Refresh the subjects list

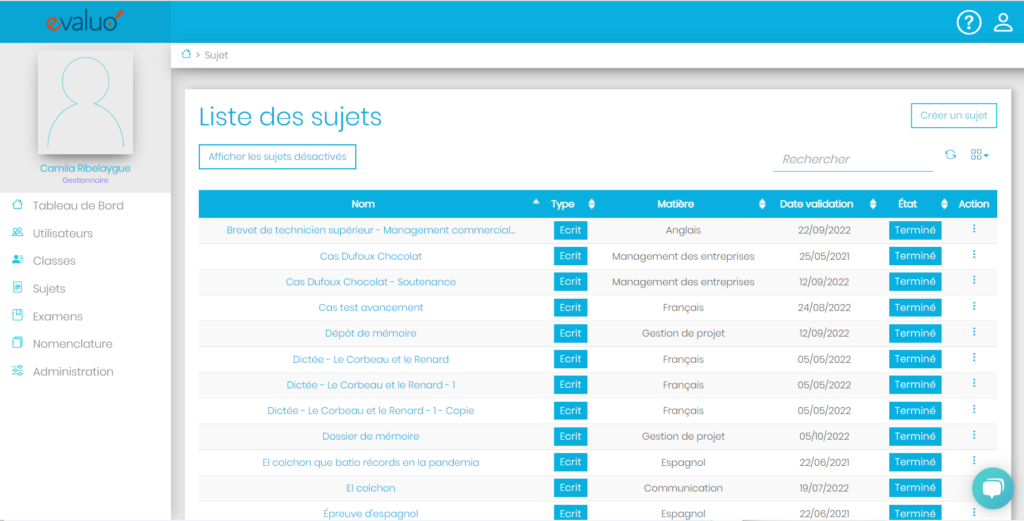pyautogui.click(x=951, y=155)
